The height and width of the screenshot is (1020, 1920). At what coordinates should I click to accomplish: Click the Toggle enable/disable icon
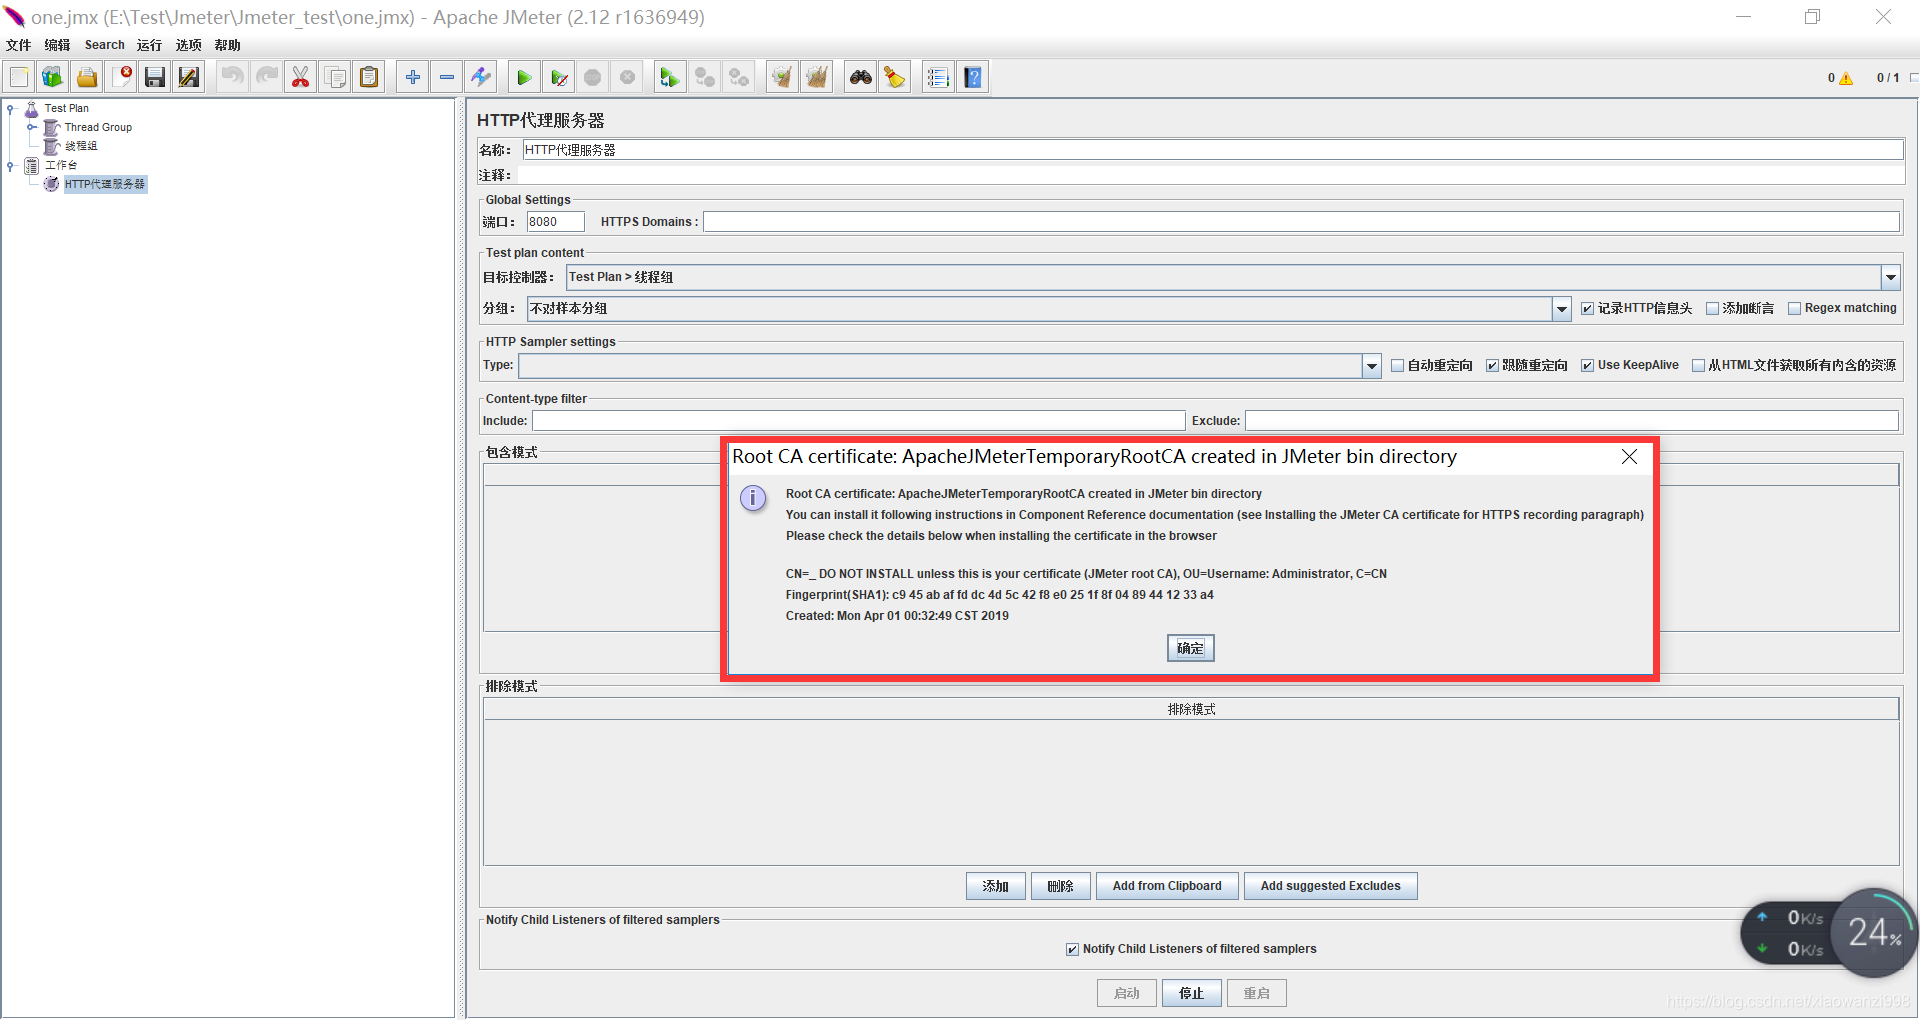481,77
